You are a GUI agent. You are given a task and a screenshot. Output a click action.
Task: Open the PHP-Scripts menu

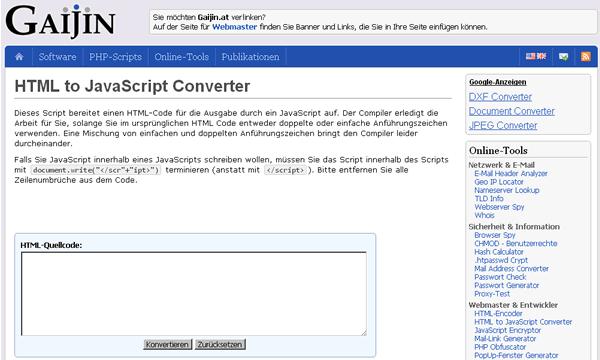point(115,57)
